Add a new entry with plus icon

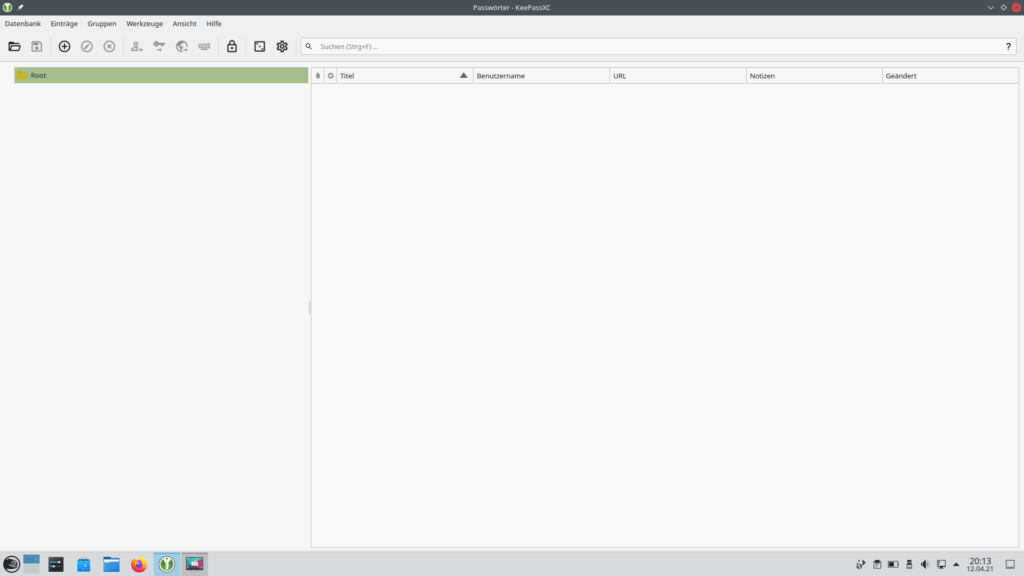[x=64, y=46]
